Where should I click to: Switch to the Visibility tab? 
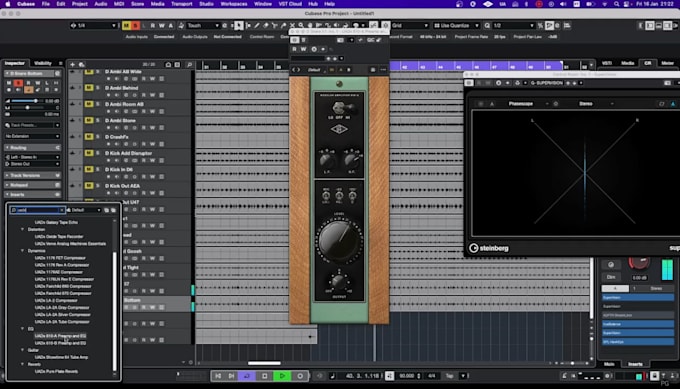pos(42,63)
